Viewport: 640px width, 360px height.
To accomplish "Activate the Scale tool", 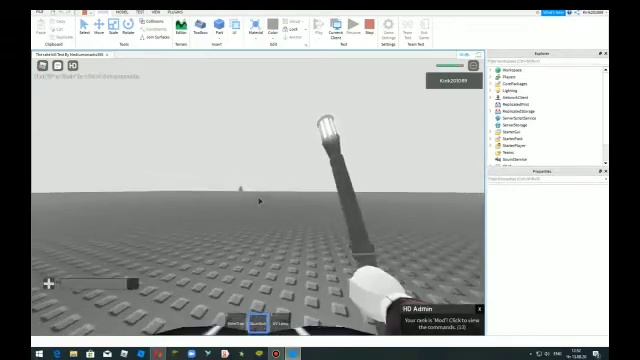I will click(113, 27).
